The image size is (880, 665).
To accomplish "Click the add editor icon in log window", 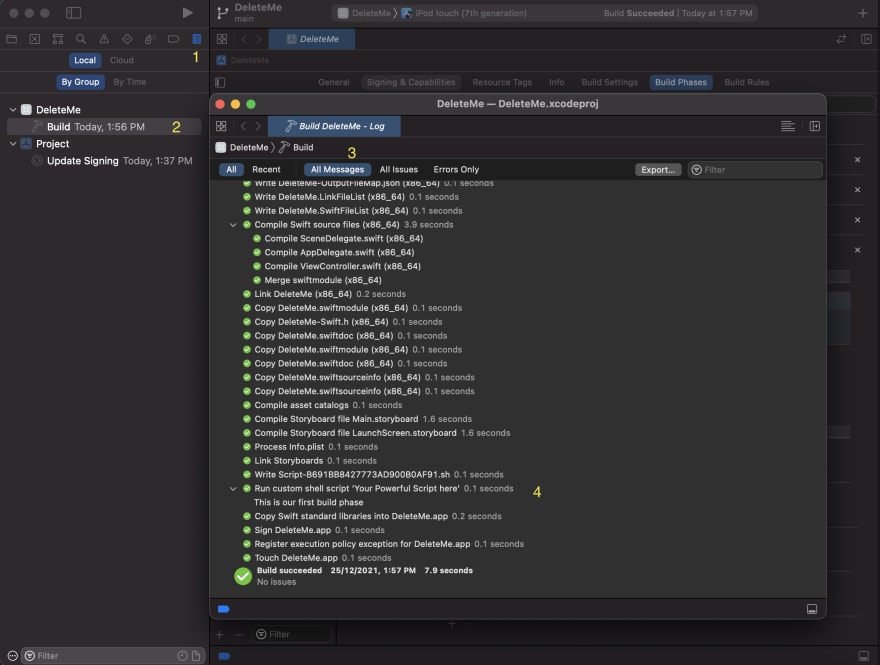I will pyautogui.click(x=815, y=126).
